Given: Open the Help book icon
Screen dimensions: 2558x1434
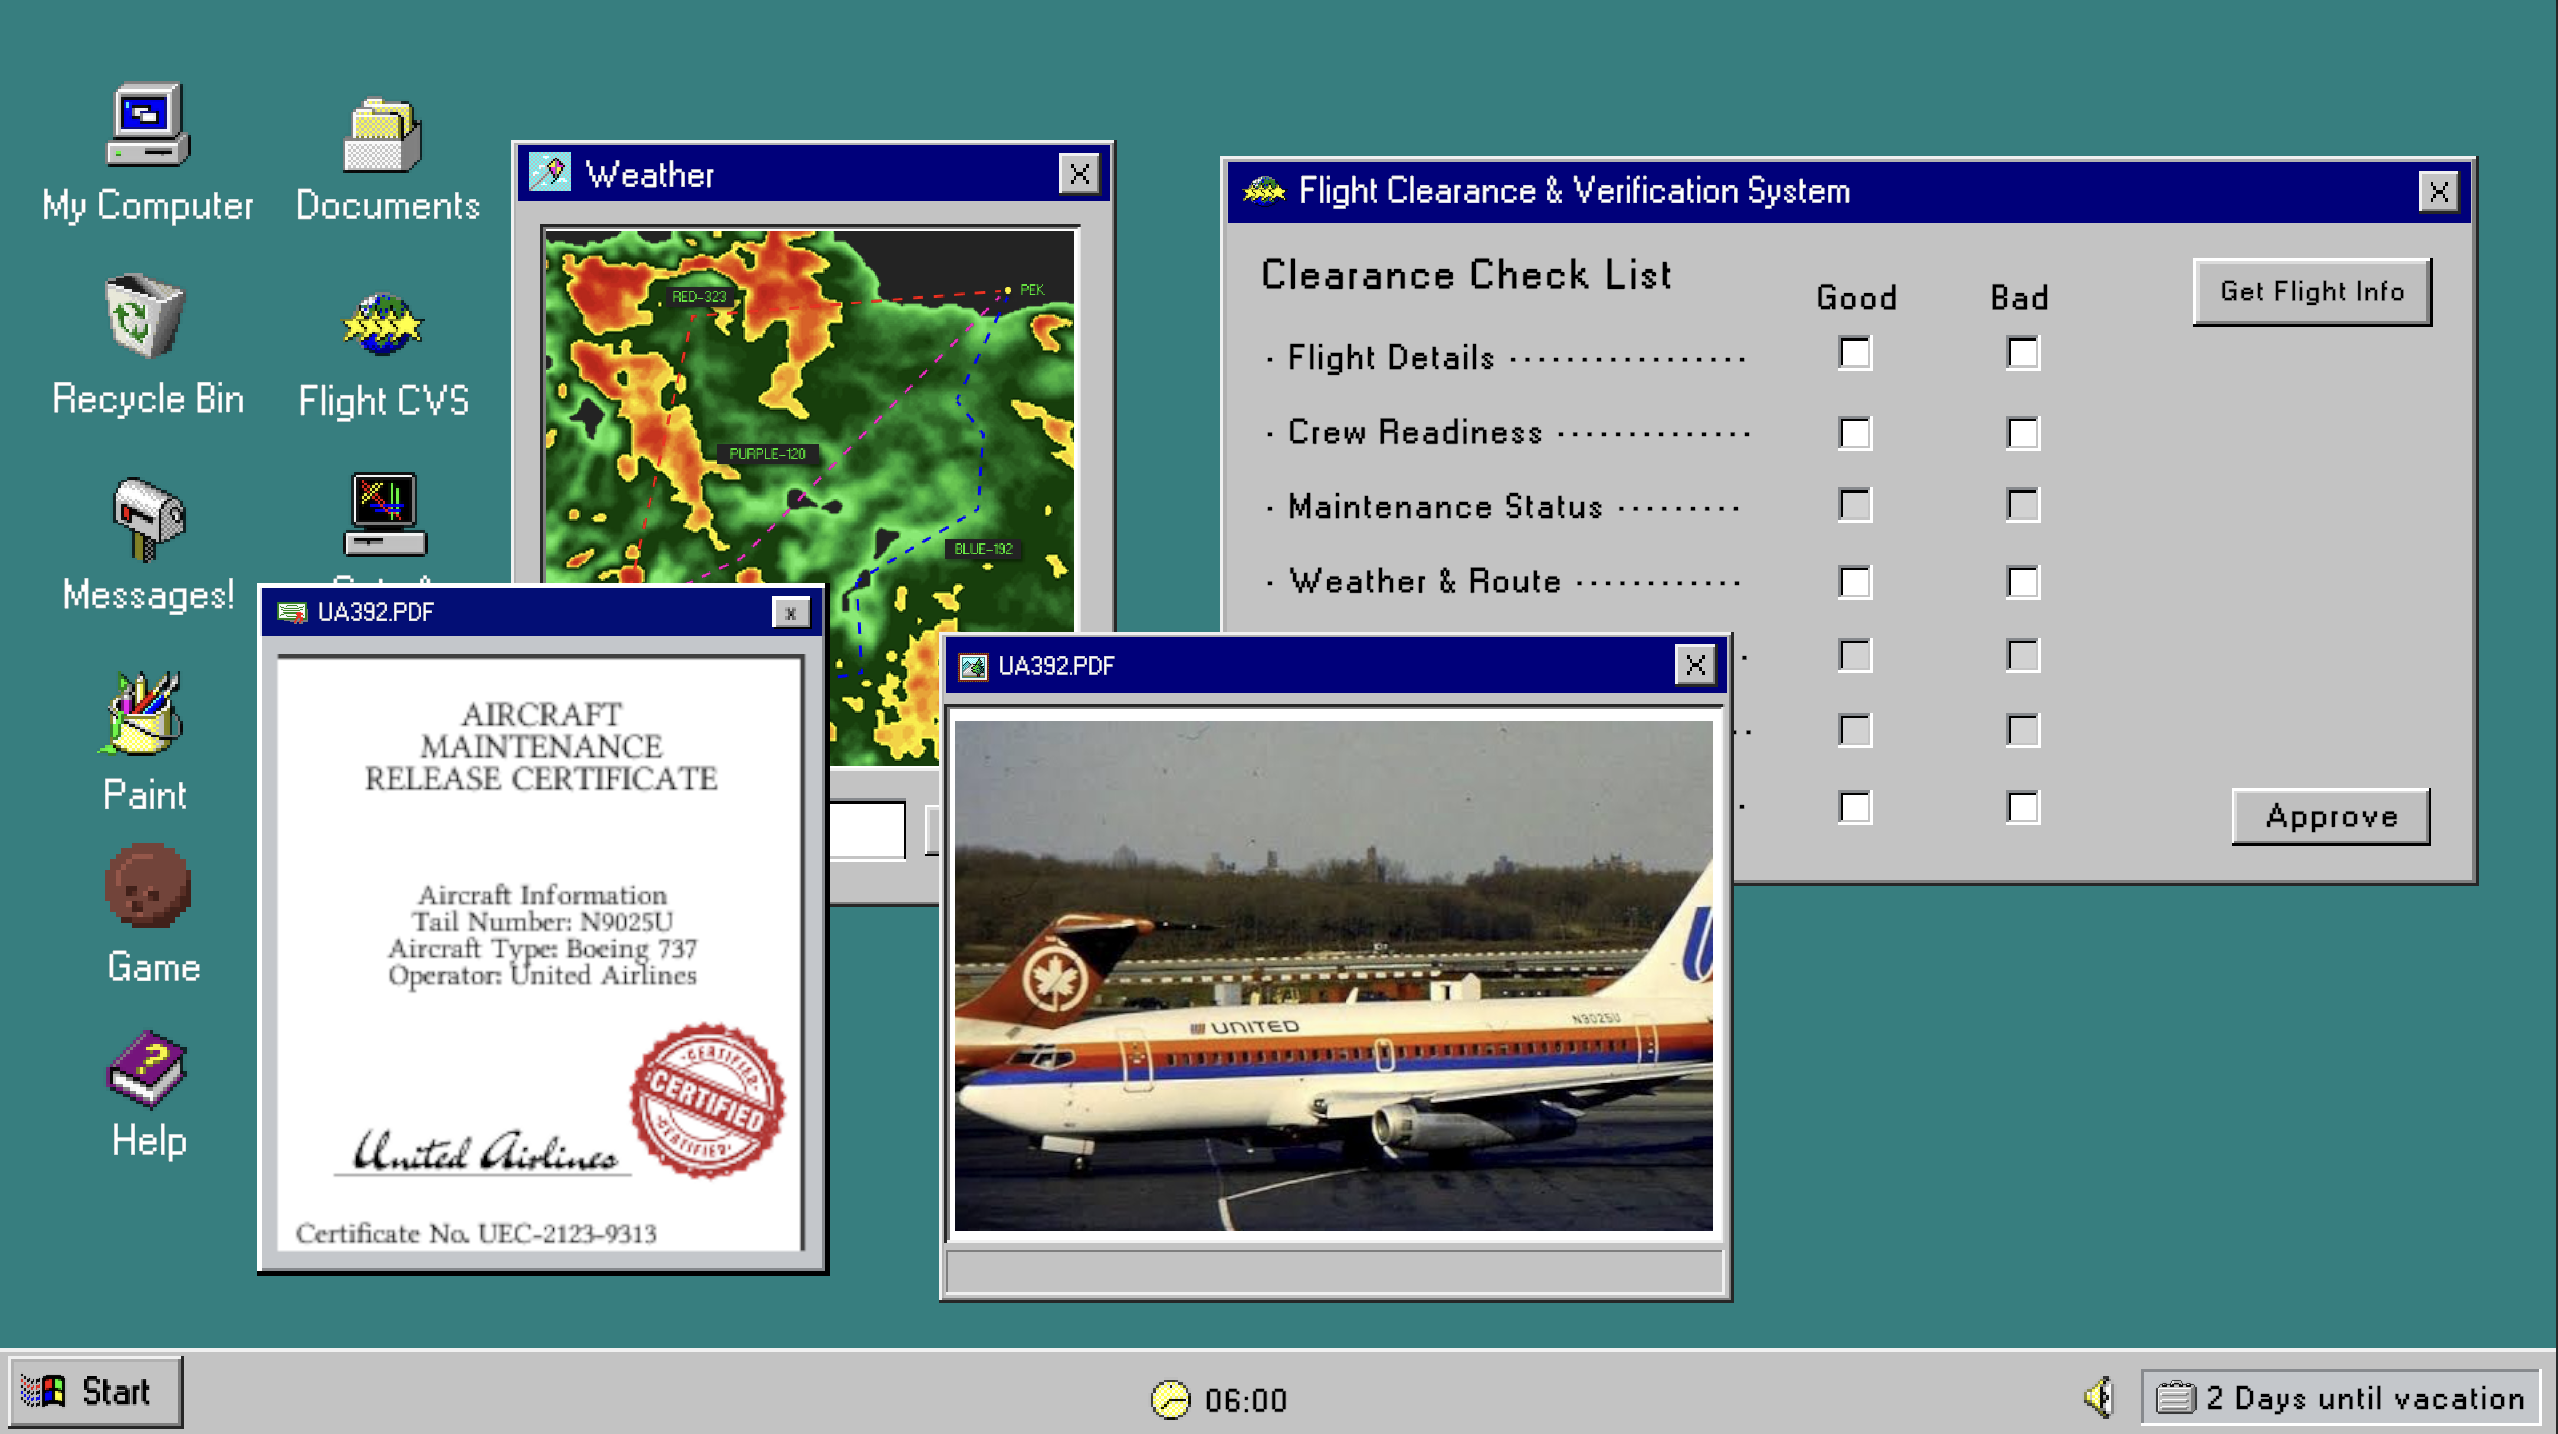Looking at the screenshot, I should coord(147,1069).
